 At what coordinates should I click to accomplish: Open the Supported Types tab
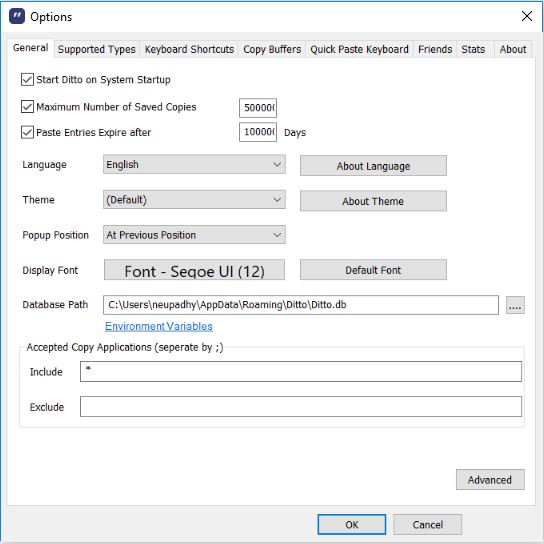pos(96,49)
